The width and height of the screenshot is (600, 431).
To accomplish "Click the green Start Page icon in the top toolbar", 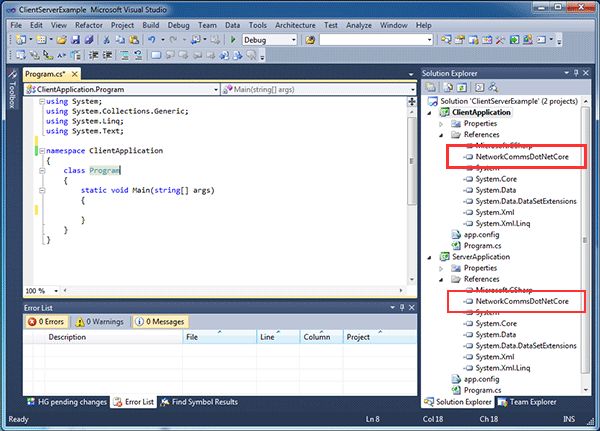I will coord(514,40).
